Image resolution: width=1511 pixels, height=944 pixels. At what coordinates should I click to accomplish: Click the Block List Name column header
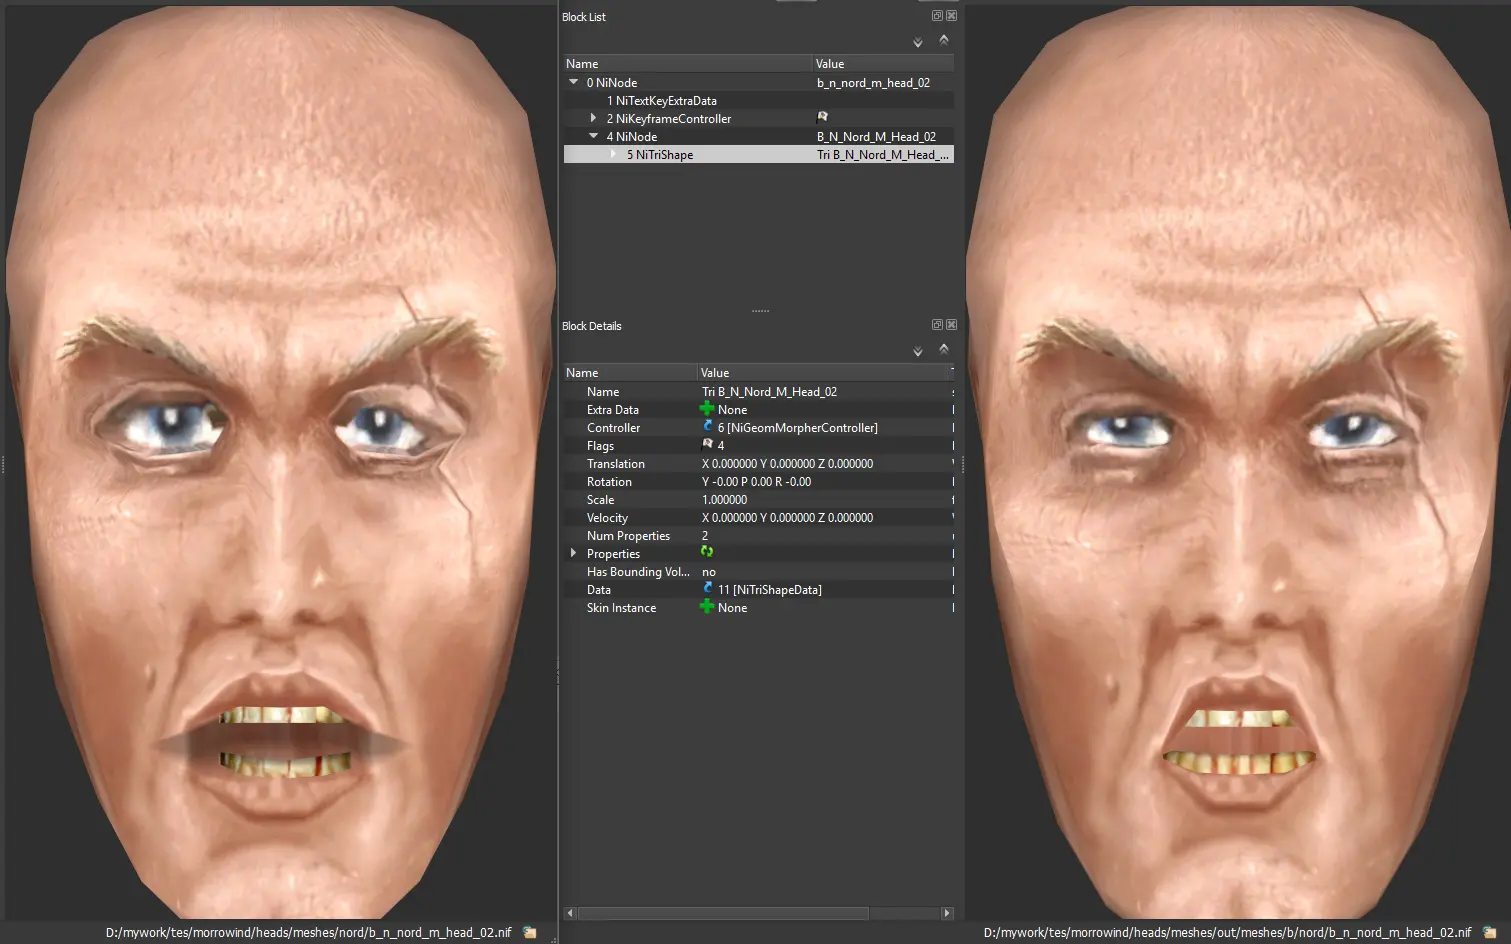coord(688,64)
